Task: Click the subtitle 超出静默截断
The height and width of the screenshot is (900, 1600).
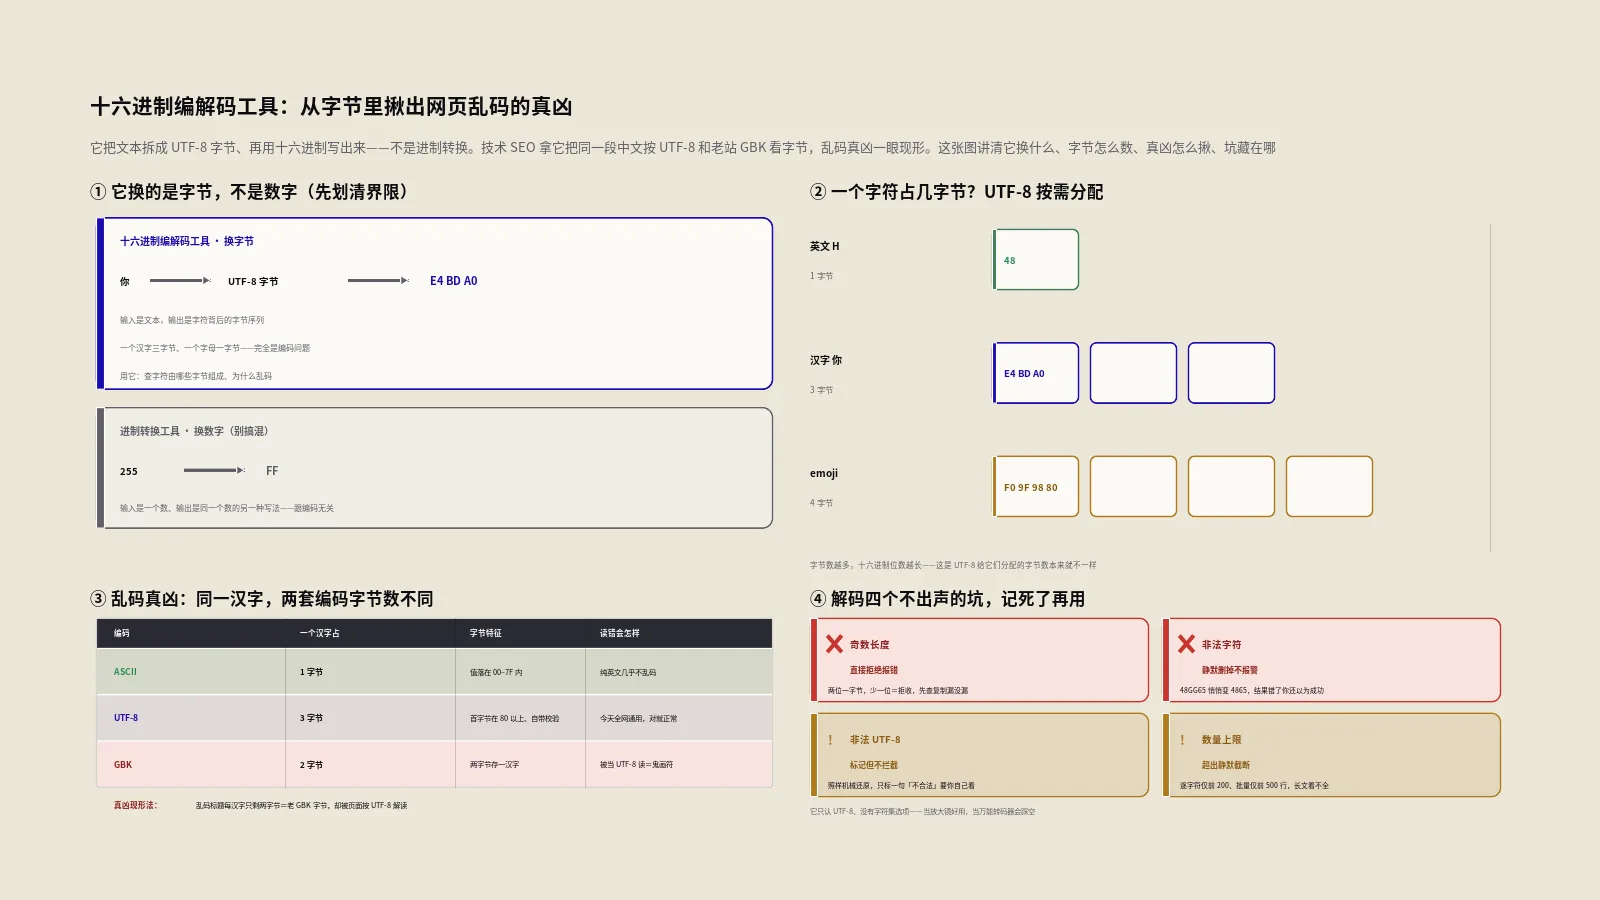Action: tap(1226, 765)
